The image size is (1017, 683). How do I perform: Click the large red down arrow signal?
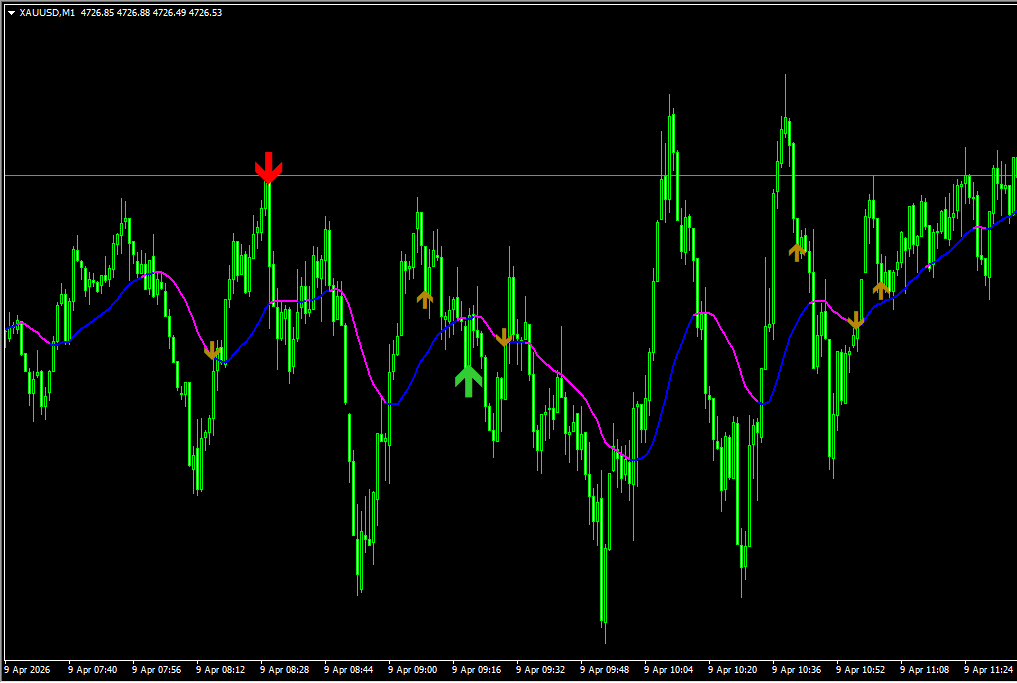pyautogui.click(x=267, y=168)
